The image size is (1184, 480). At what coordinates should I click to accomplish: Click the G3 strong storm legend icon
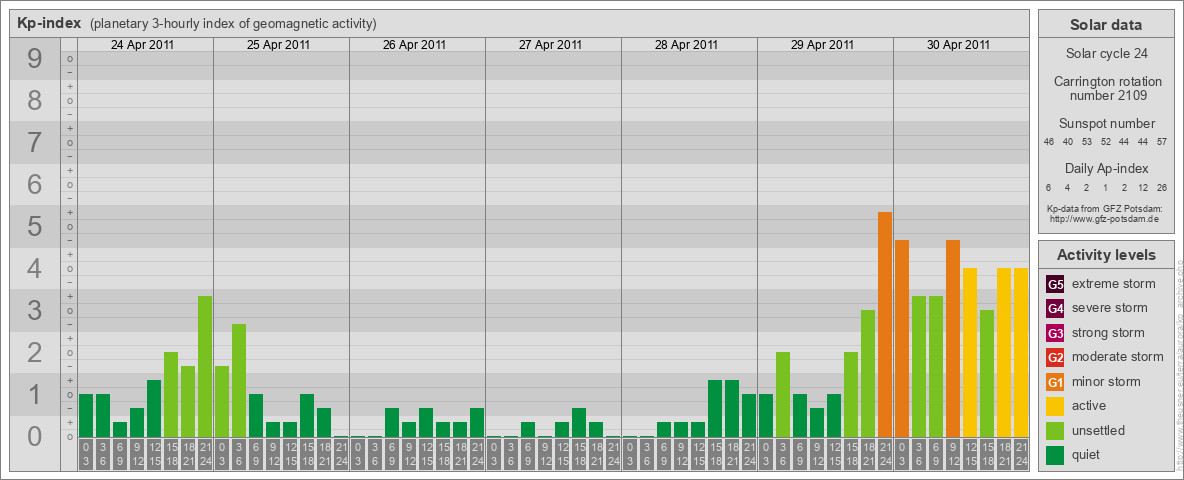click(x=1055, y=333)
